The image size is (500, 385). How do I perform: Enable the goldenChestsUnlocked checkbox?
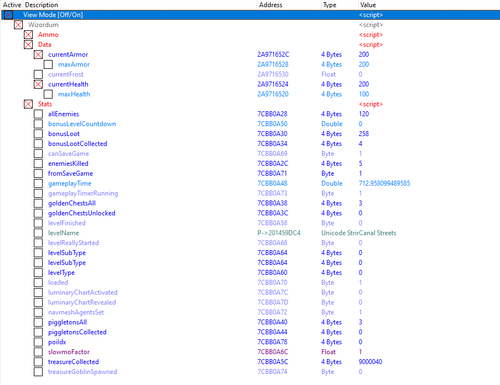pyautogui.click(x=38, y=213)
